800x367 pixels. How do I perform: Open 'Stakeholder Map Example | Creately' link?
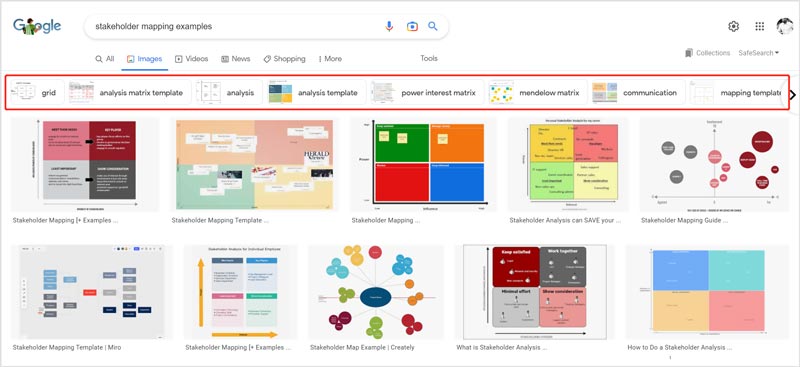pyautogui.click(x=362, y=348)
